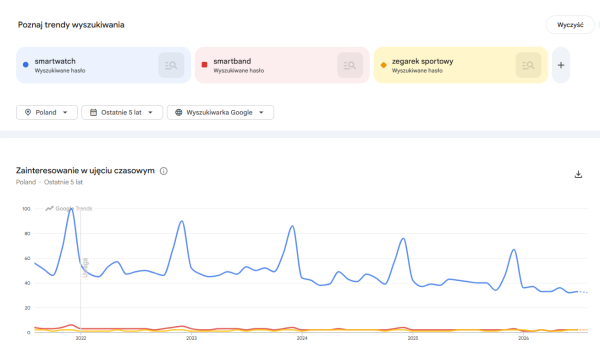600x364 pixels.
Task: Click the Uwaga note marker on chart
Action: 85,268
